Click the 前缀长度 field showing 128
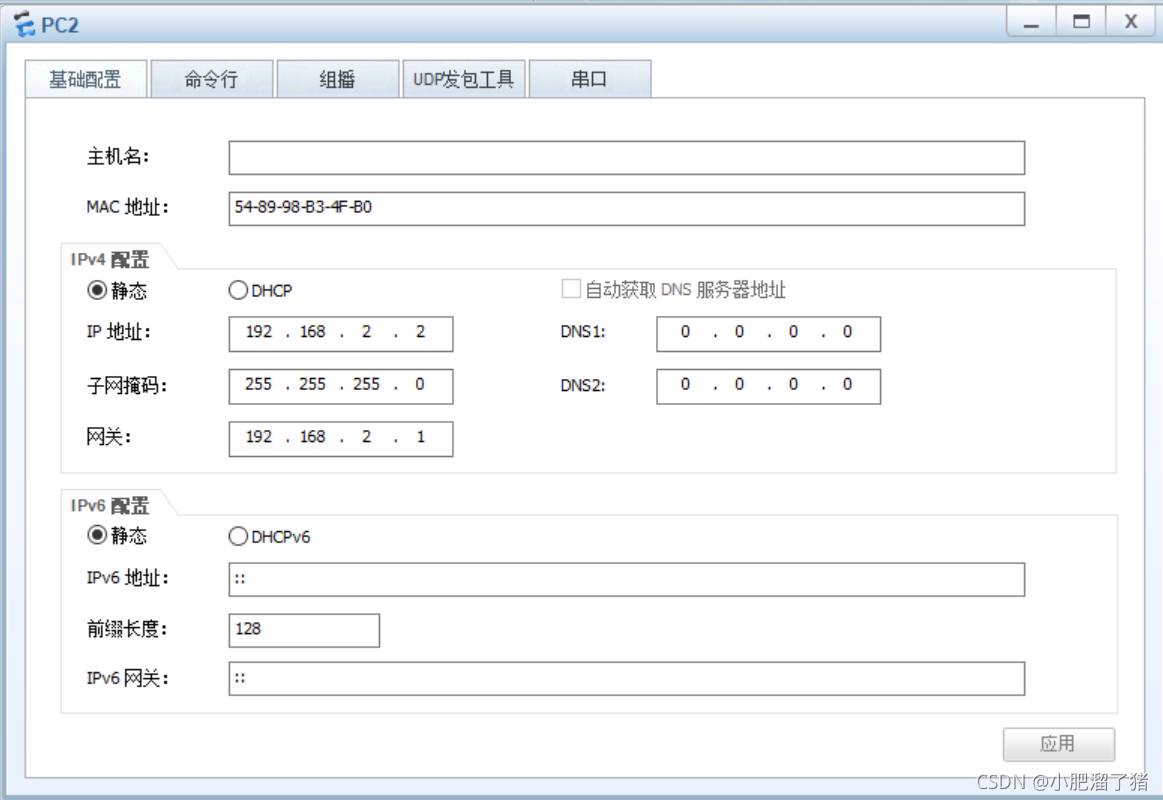The width and height of the screenshot is (1163, 800). (x=304, y=630)
